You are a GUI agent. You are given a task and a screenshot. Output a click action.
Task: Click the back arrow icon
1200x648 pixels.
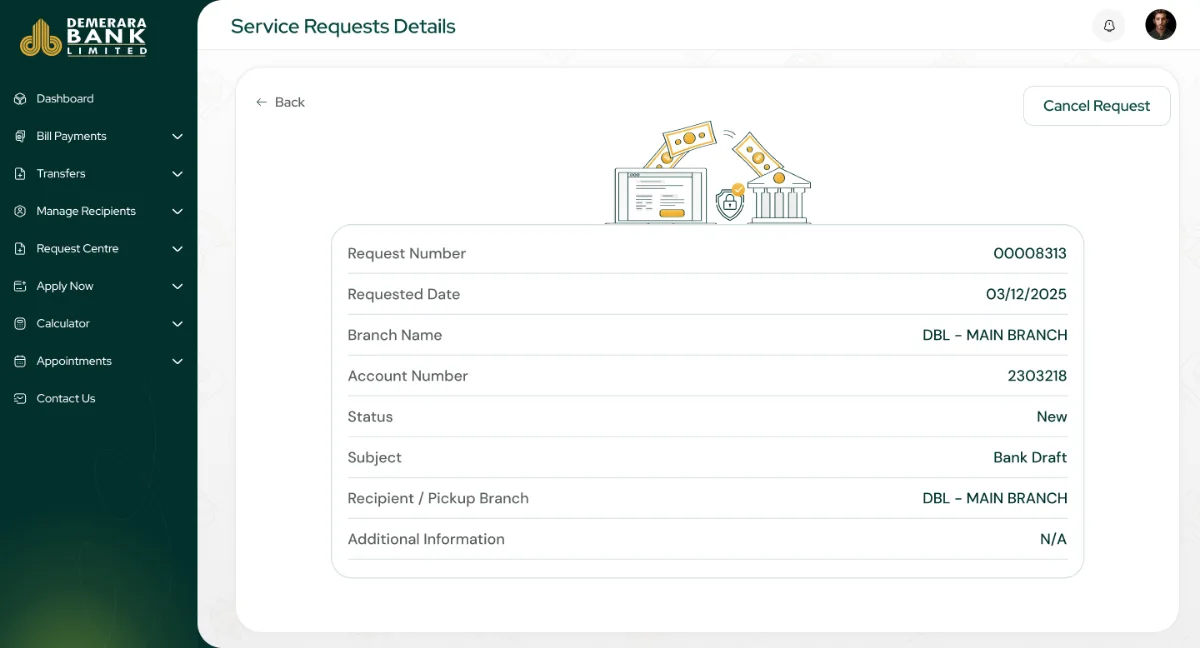[262, 102]
